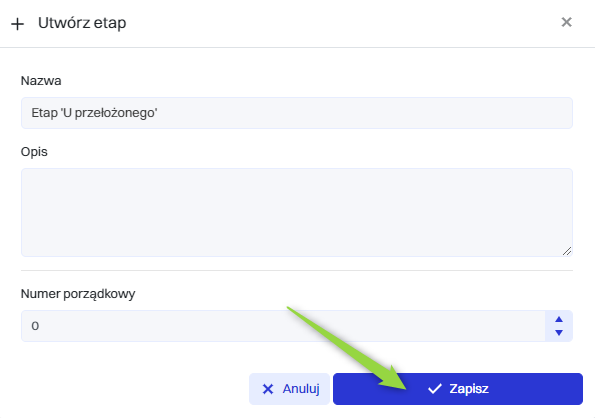Image resolution: width=595 pixels, height=418 pixels.
Task: Click the X icon inside Anuluj button
Action: 268,389
